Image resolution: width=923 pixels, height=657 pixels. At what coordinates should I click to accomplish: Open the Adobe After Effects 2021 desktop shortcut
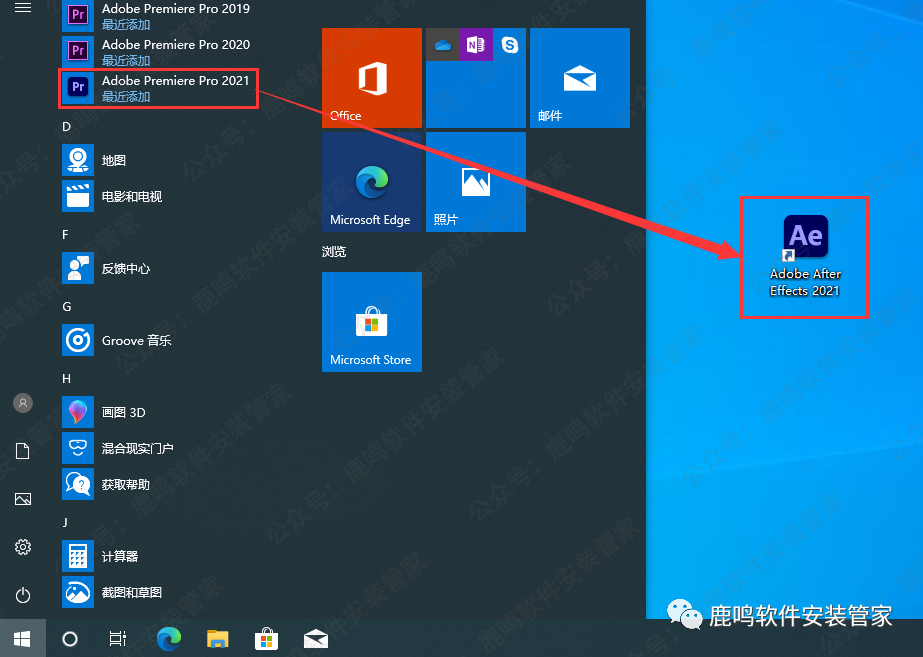pyautogui.click(x=805, y=257)
